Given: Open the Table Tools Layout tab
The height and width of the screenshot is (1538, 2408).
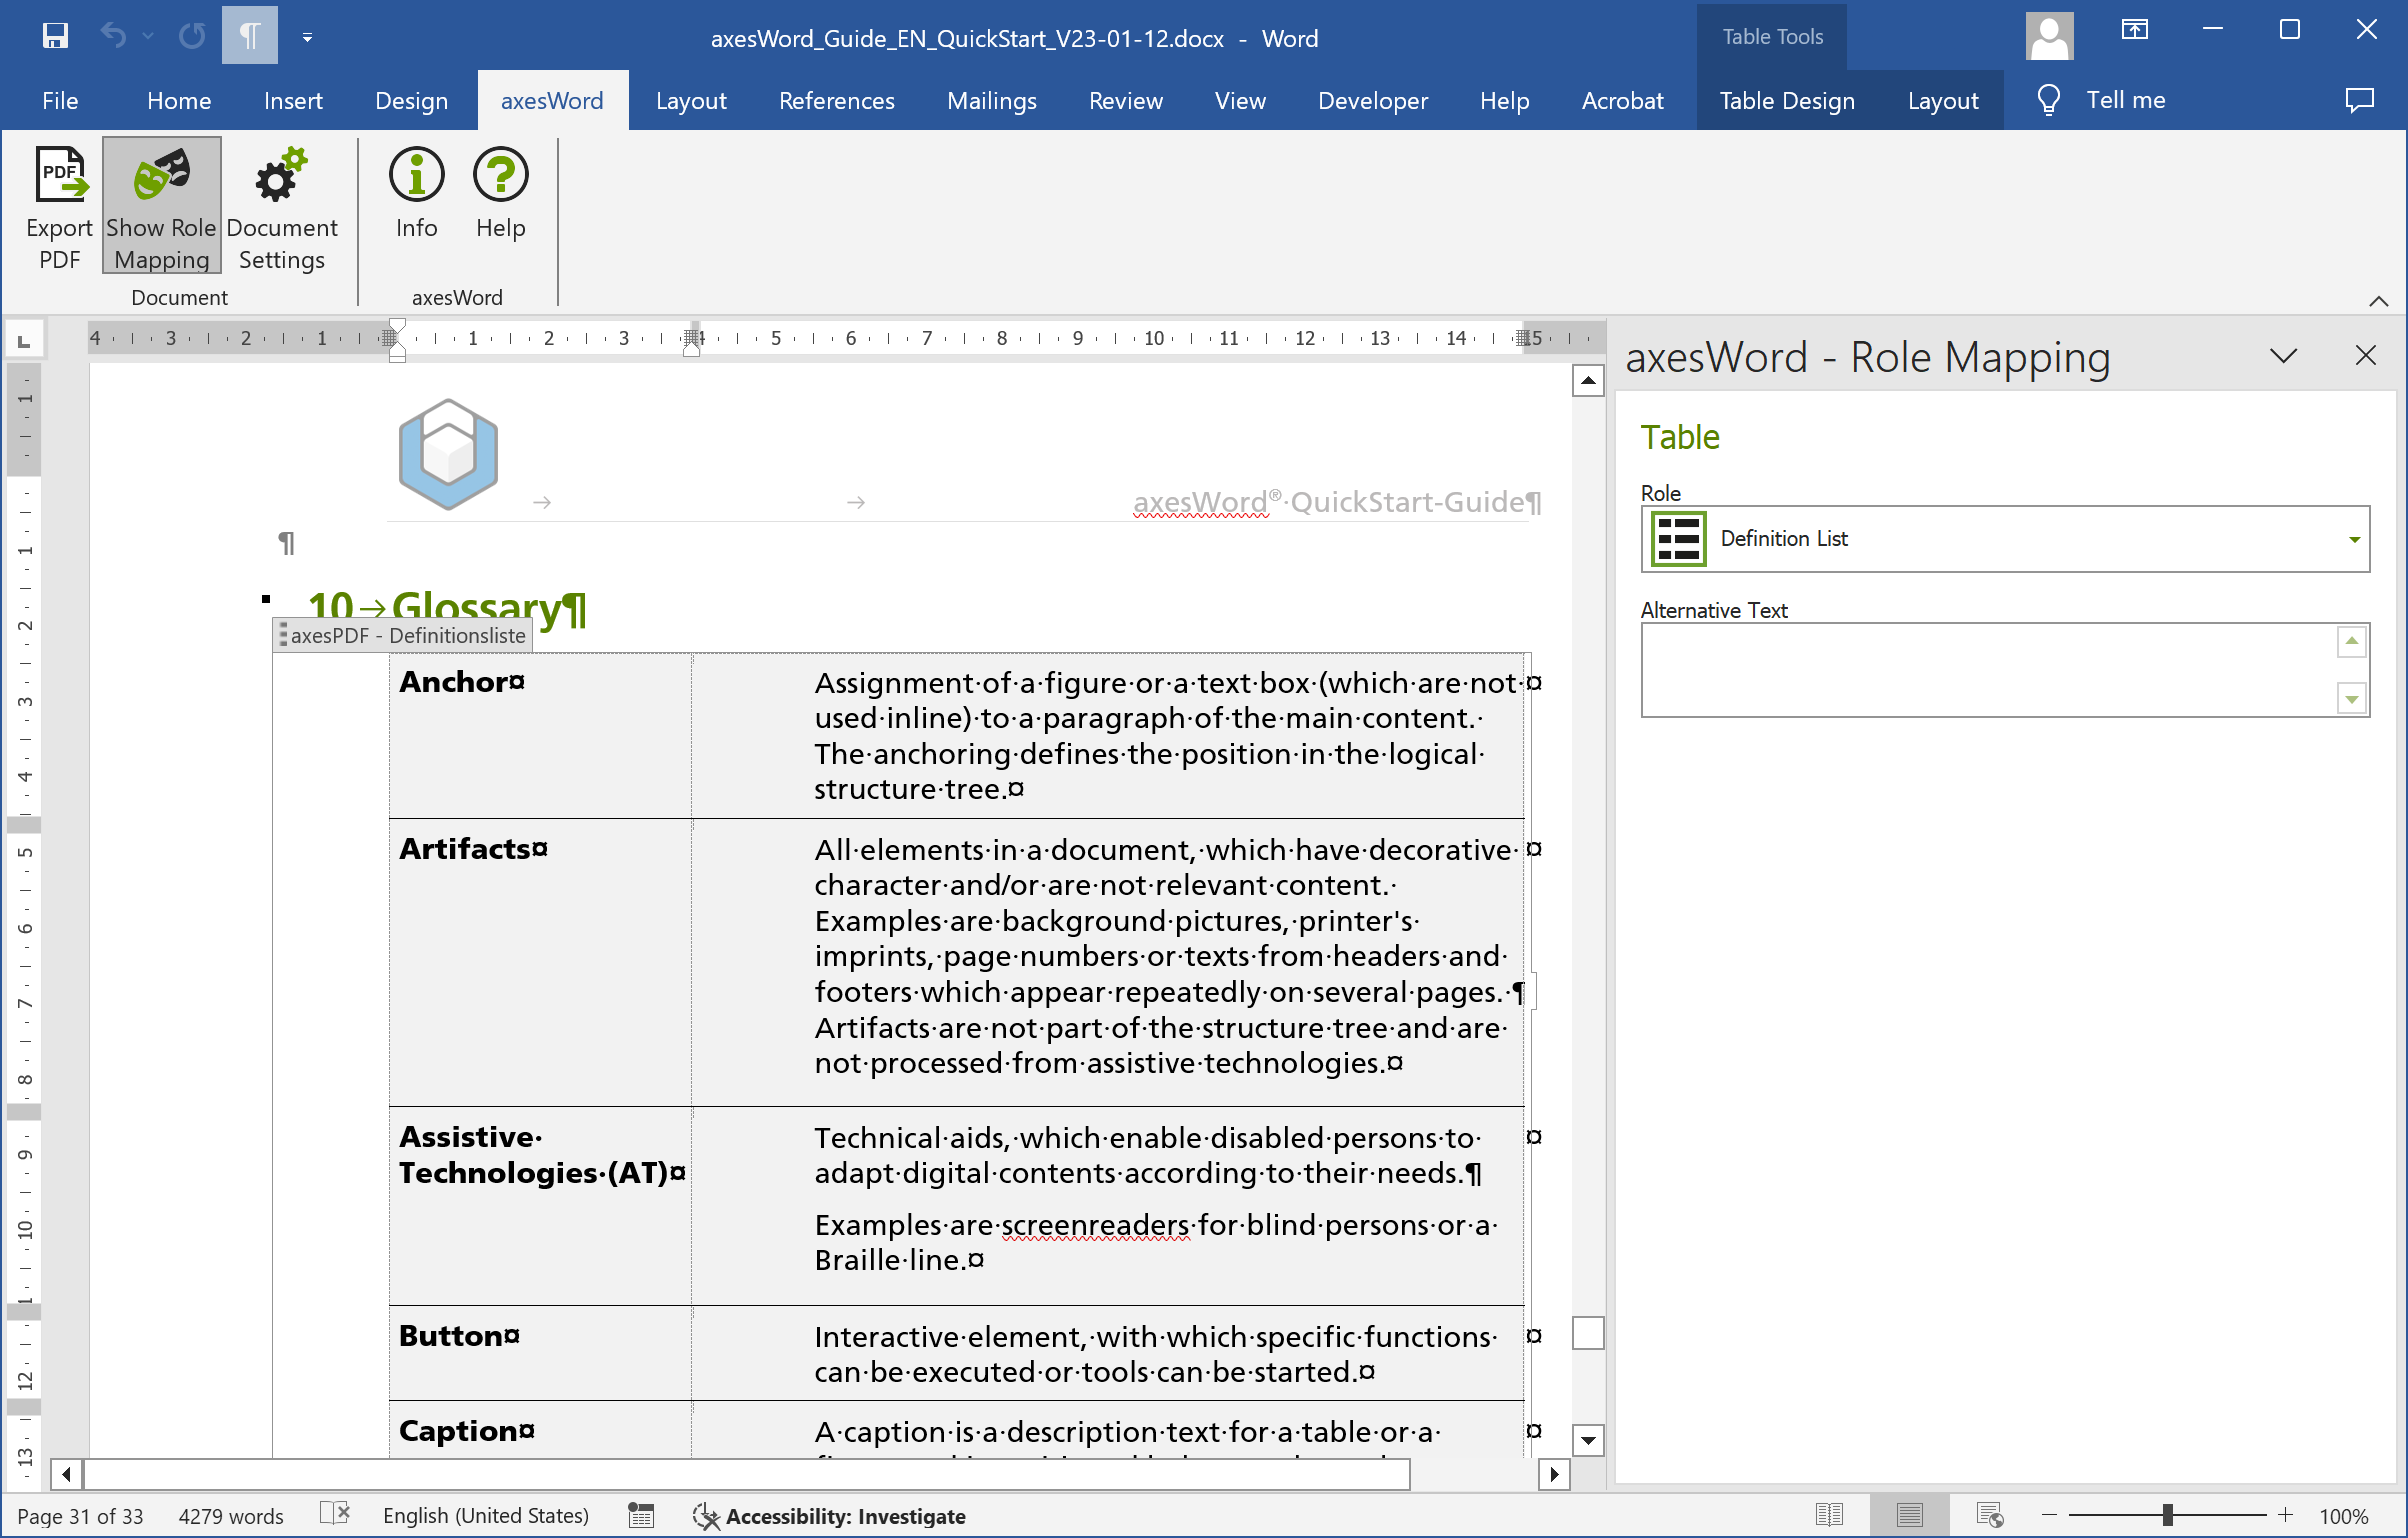Looking at the screenshot, I should 1942,101.
